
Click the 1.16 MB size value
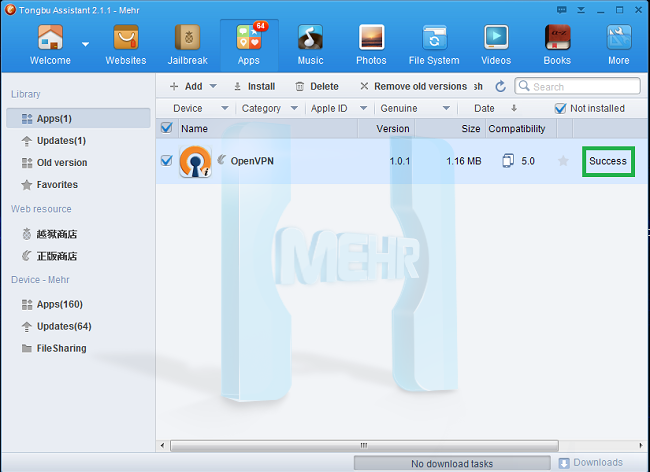point(463,161)
